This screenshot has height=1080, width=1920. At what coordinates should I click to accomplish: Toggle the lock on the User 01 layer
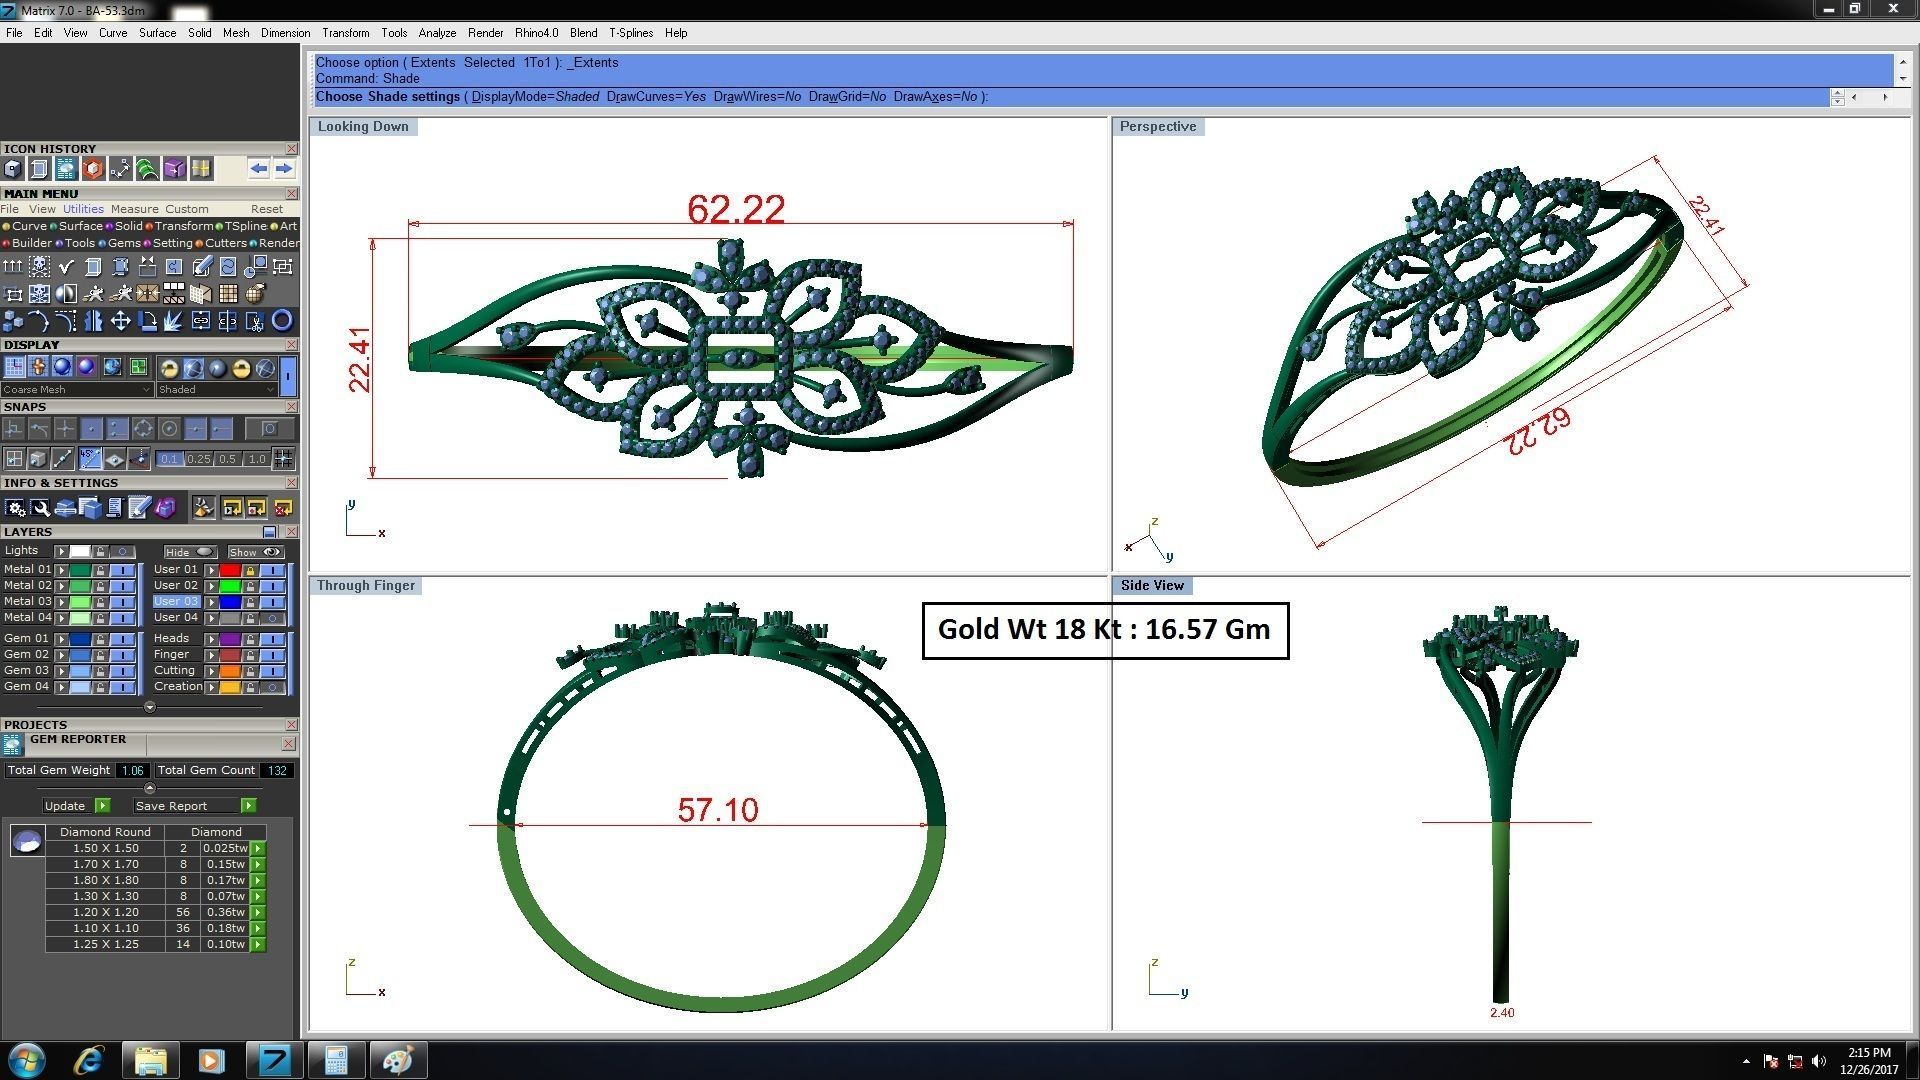(250, 570)
